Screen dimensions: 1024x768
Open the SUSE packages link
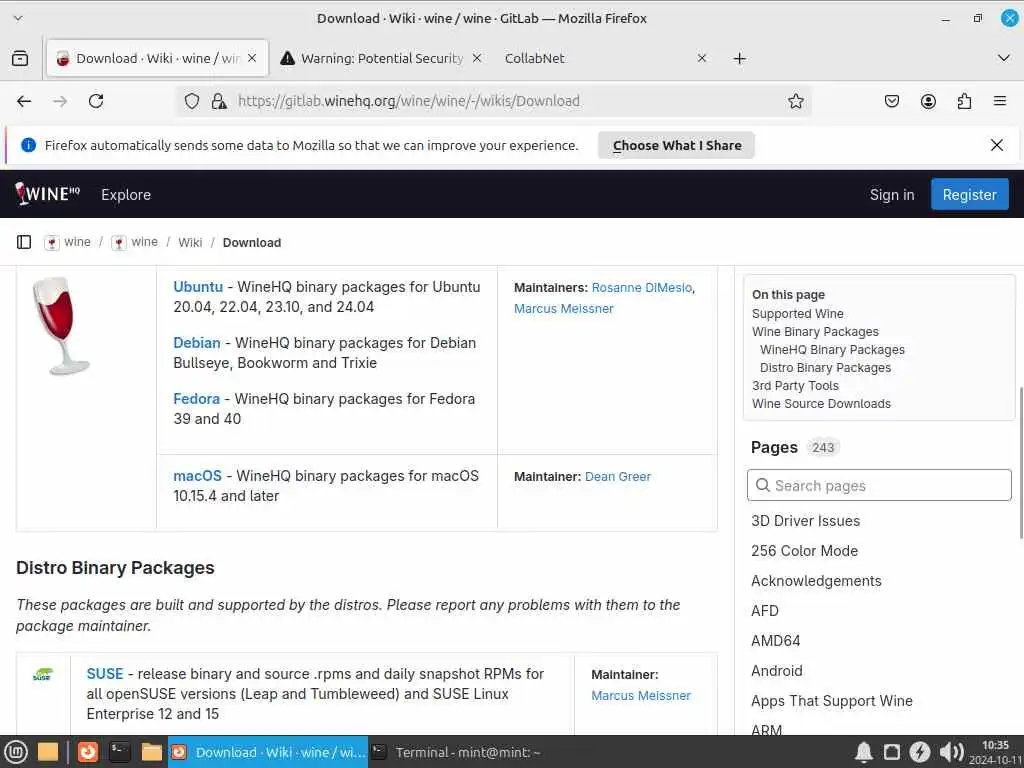(104, 674)
